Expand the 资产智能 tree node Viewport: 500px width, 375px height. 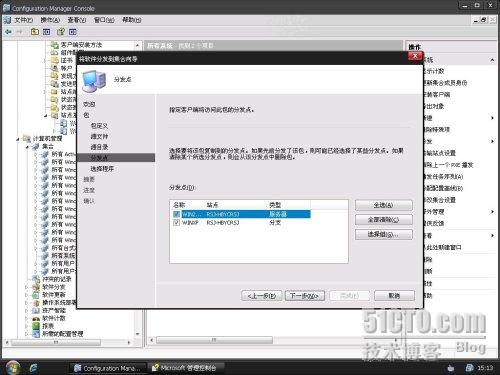[27, 311]
